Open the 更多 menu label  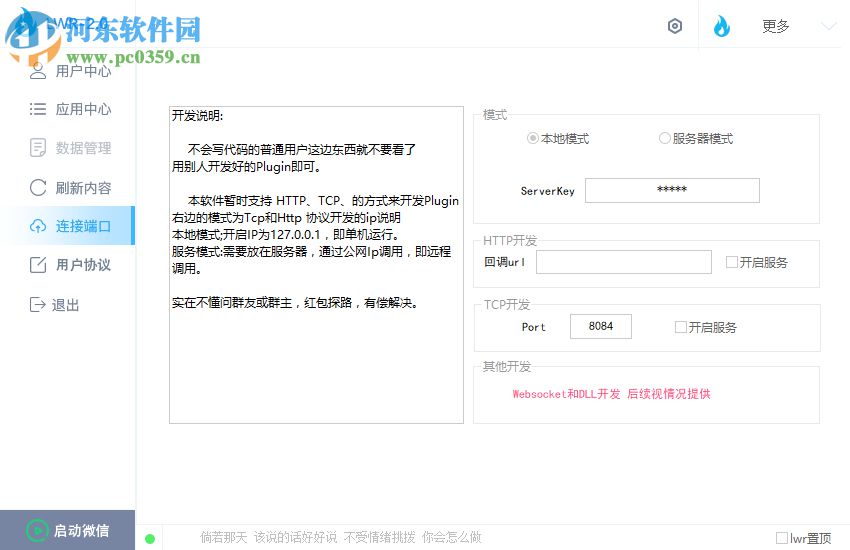pos(776,26)
